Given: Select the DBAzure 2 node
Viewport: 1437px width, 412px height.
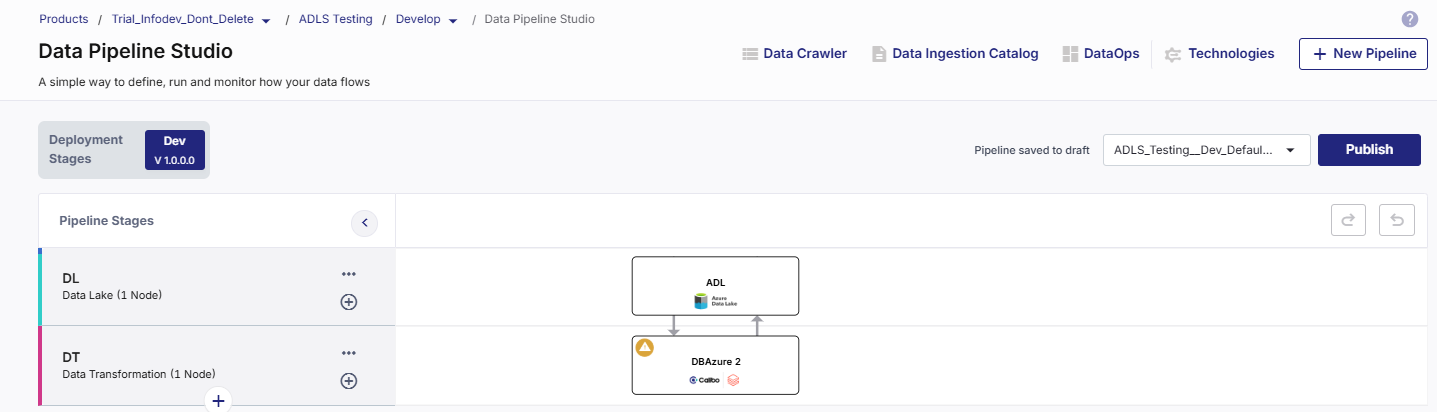Looking at the screenshot, I should click(x=715, y=365).
